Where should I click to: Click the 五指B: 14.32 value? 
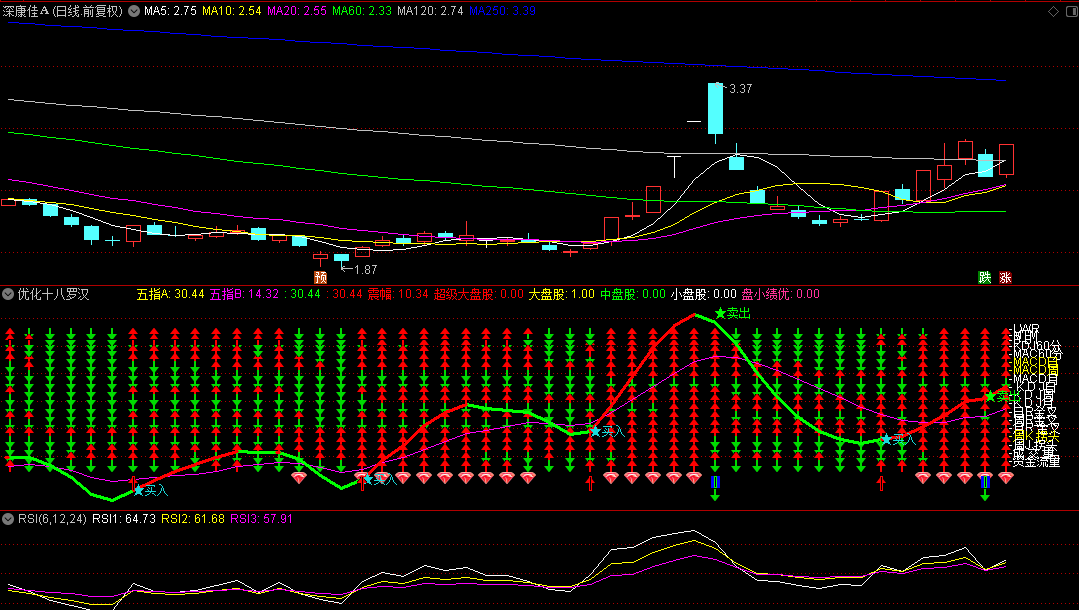[244, 294]
